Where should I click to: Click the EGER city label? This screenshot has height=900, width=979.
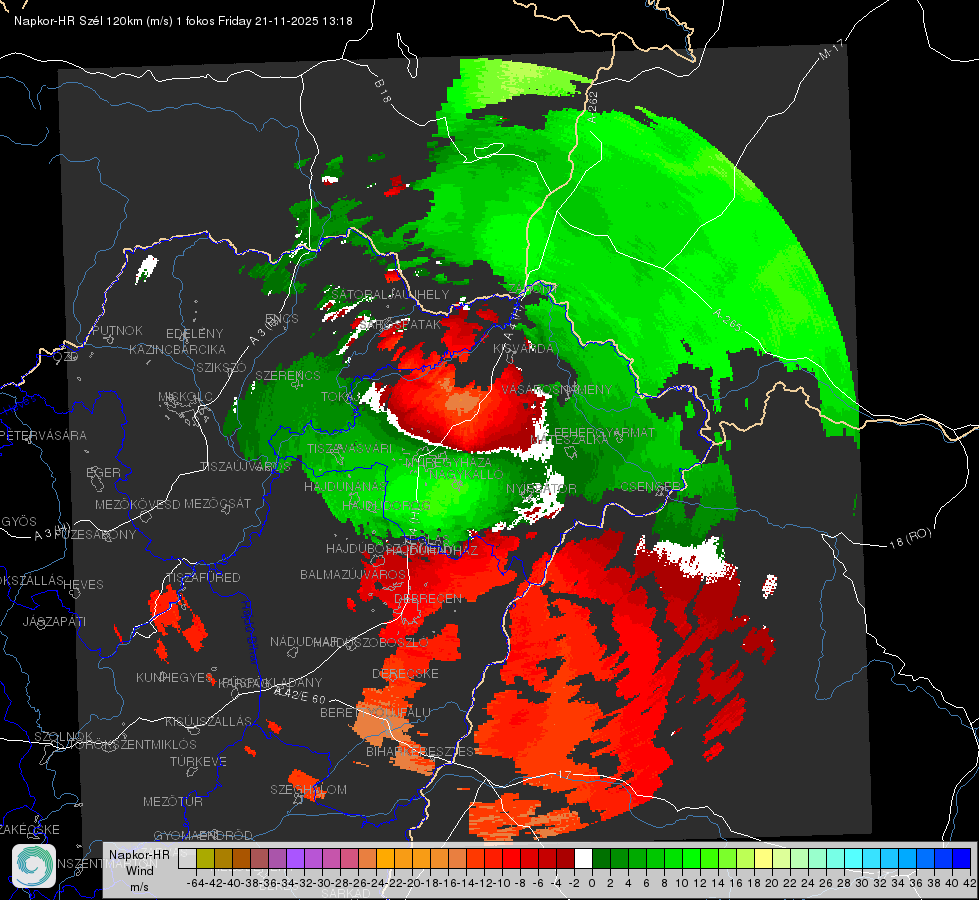[103, 473]
